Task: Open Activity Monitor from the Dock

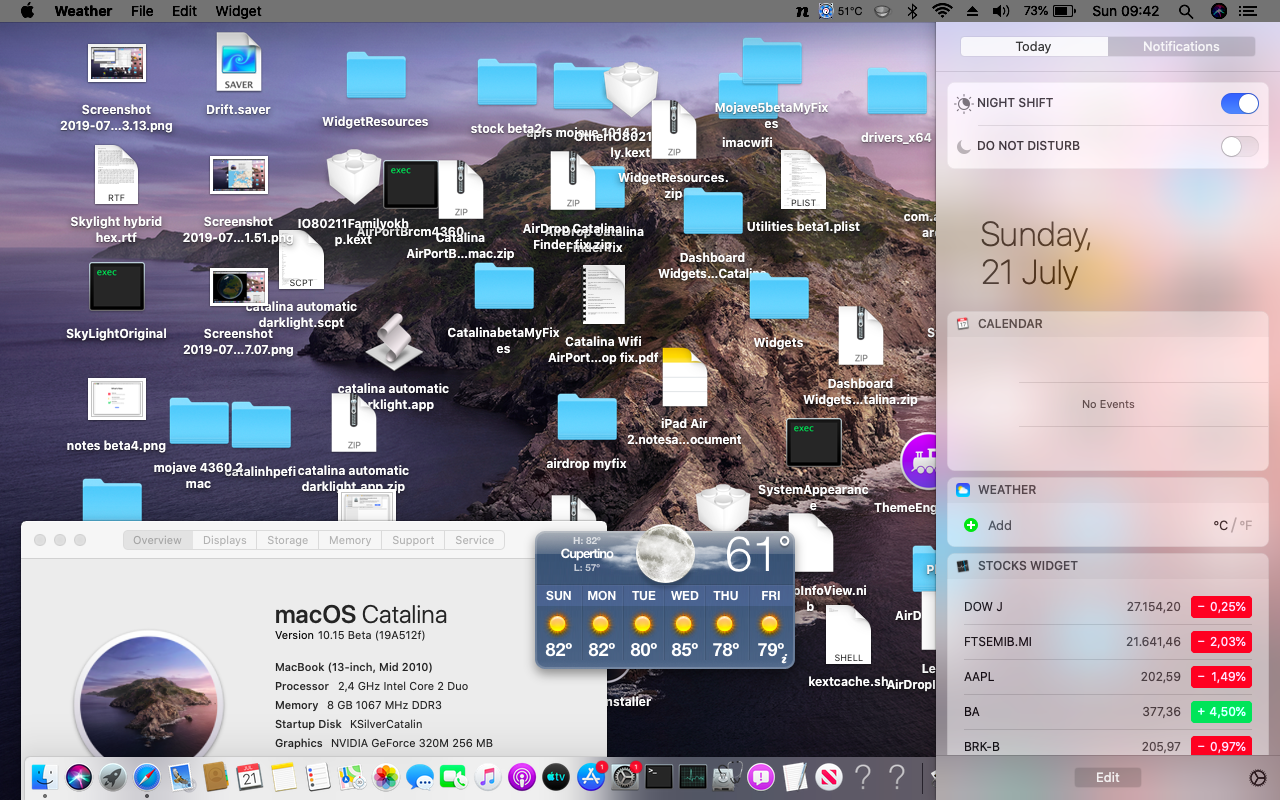Action: tap(693, 776)
